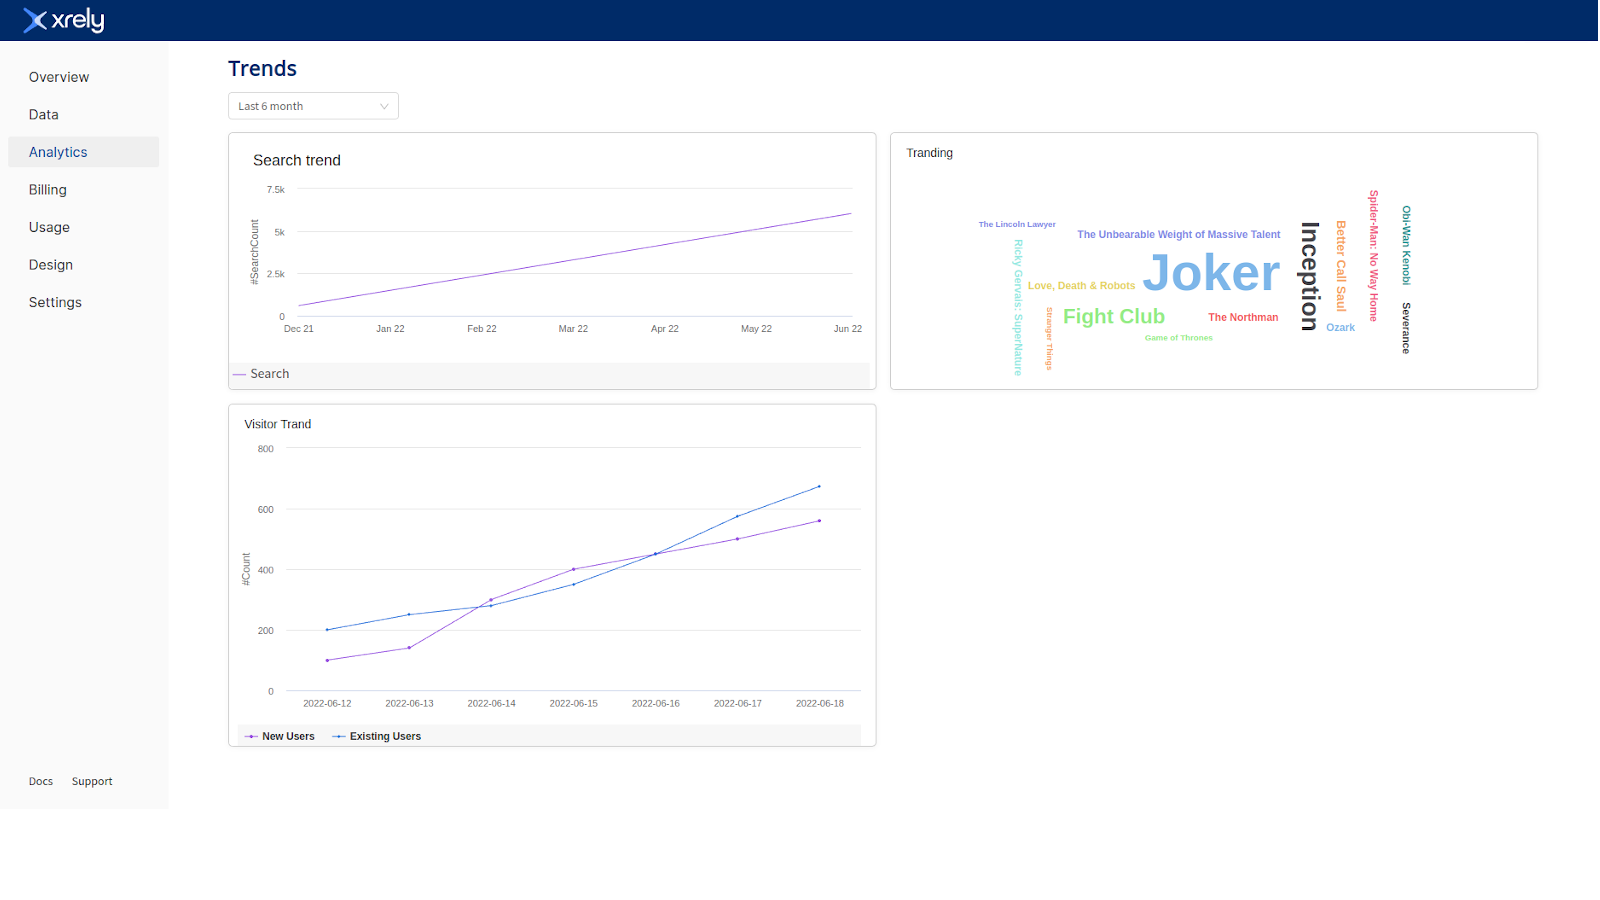This screenshot has width=1600, height=900.
Task: Click 'Ricky Gervais: SuperNature' vertical text
Action: click(1018, 308)
